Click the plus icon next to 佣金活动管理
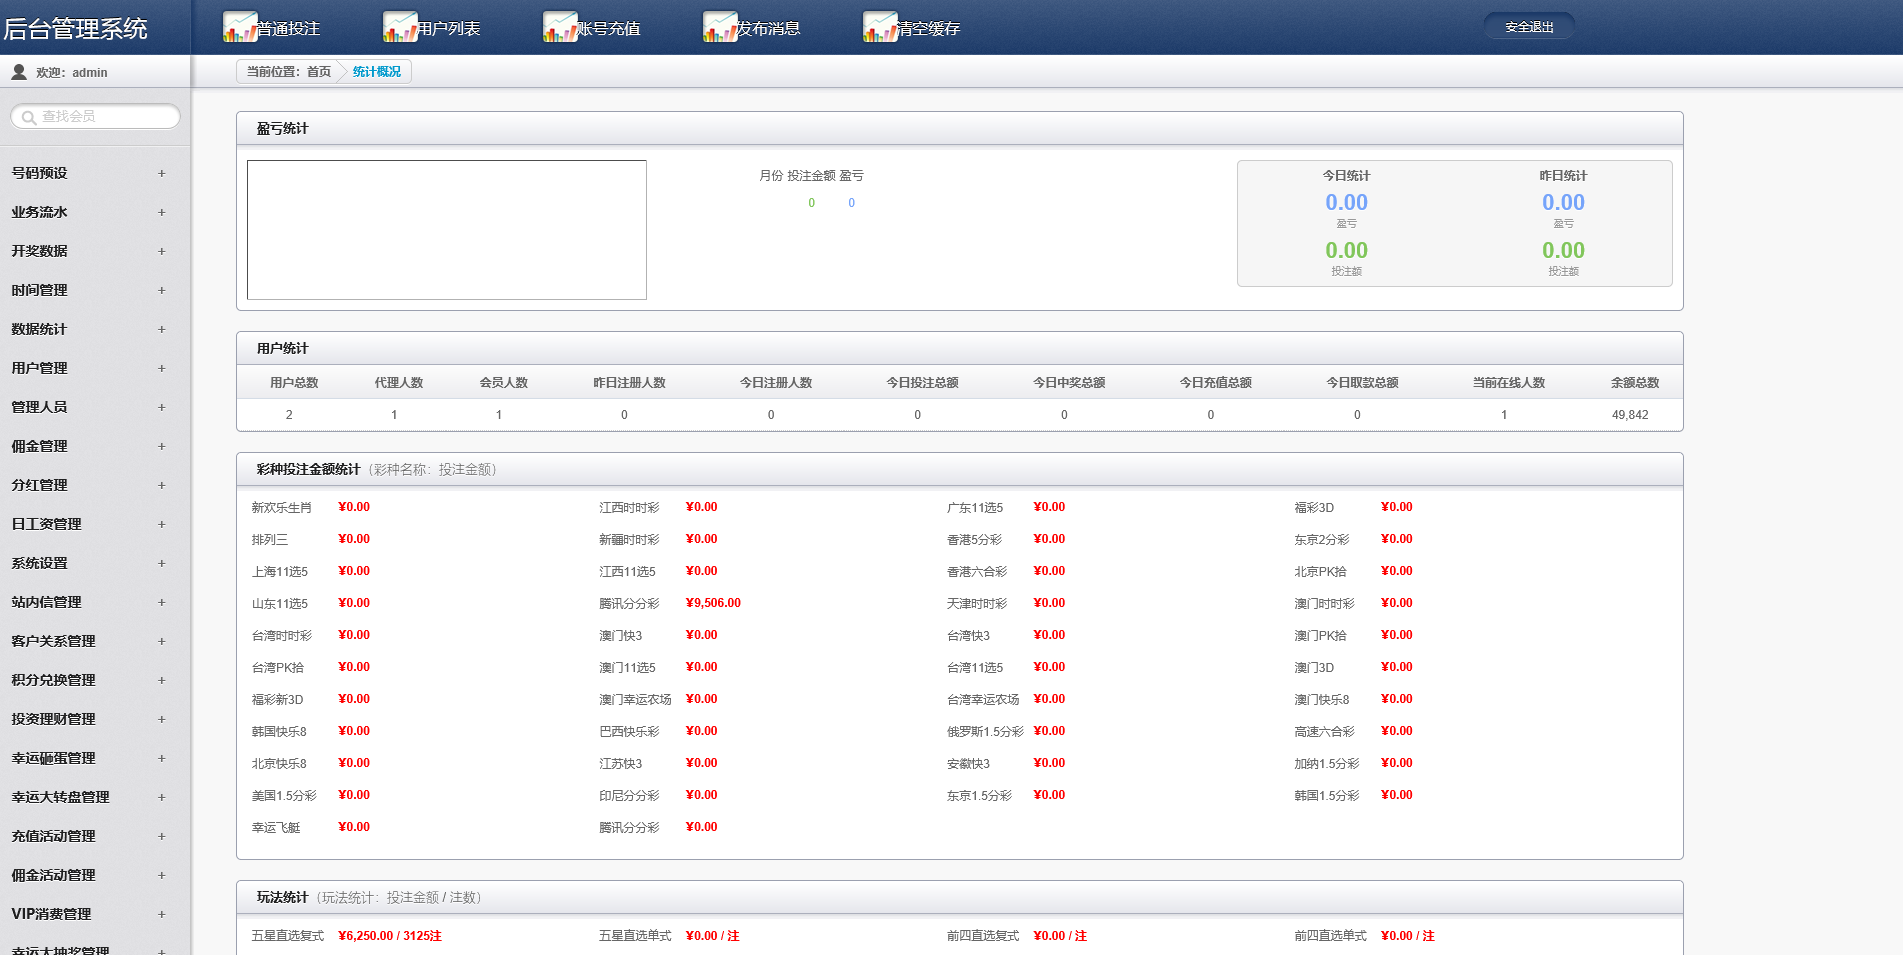 (162, 875)
